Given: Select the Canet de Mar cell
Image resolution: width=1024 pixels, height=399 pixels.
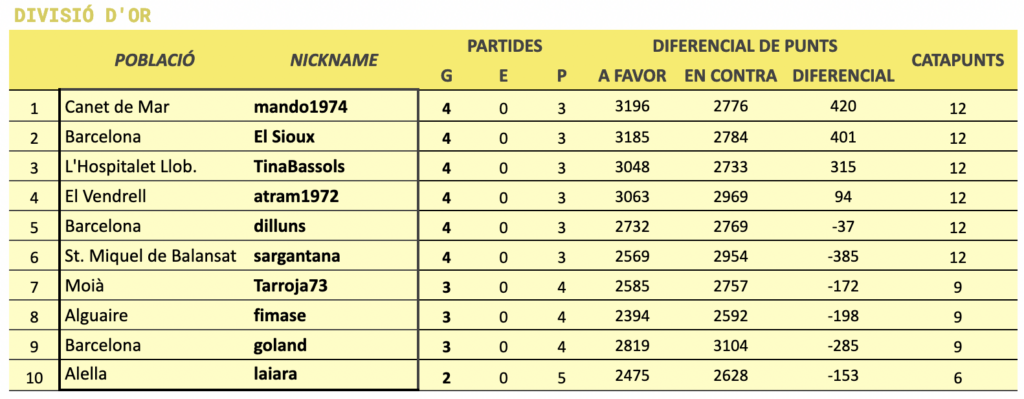Looking at the screenshot, I should [x=117, y=107].
